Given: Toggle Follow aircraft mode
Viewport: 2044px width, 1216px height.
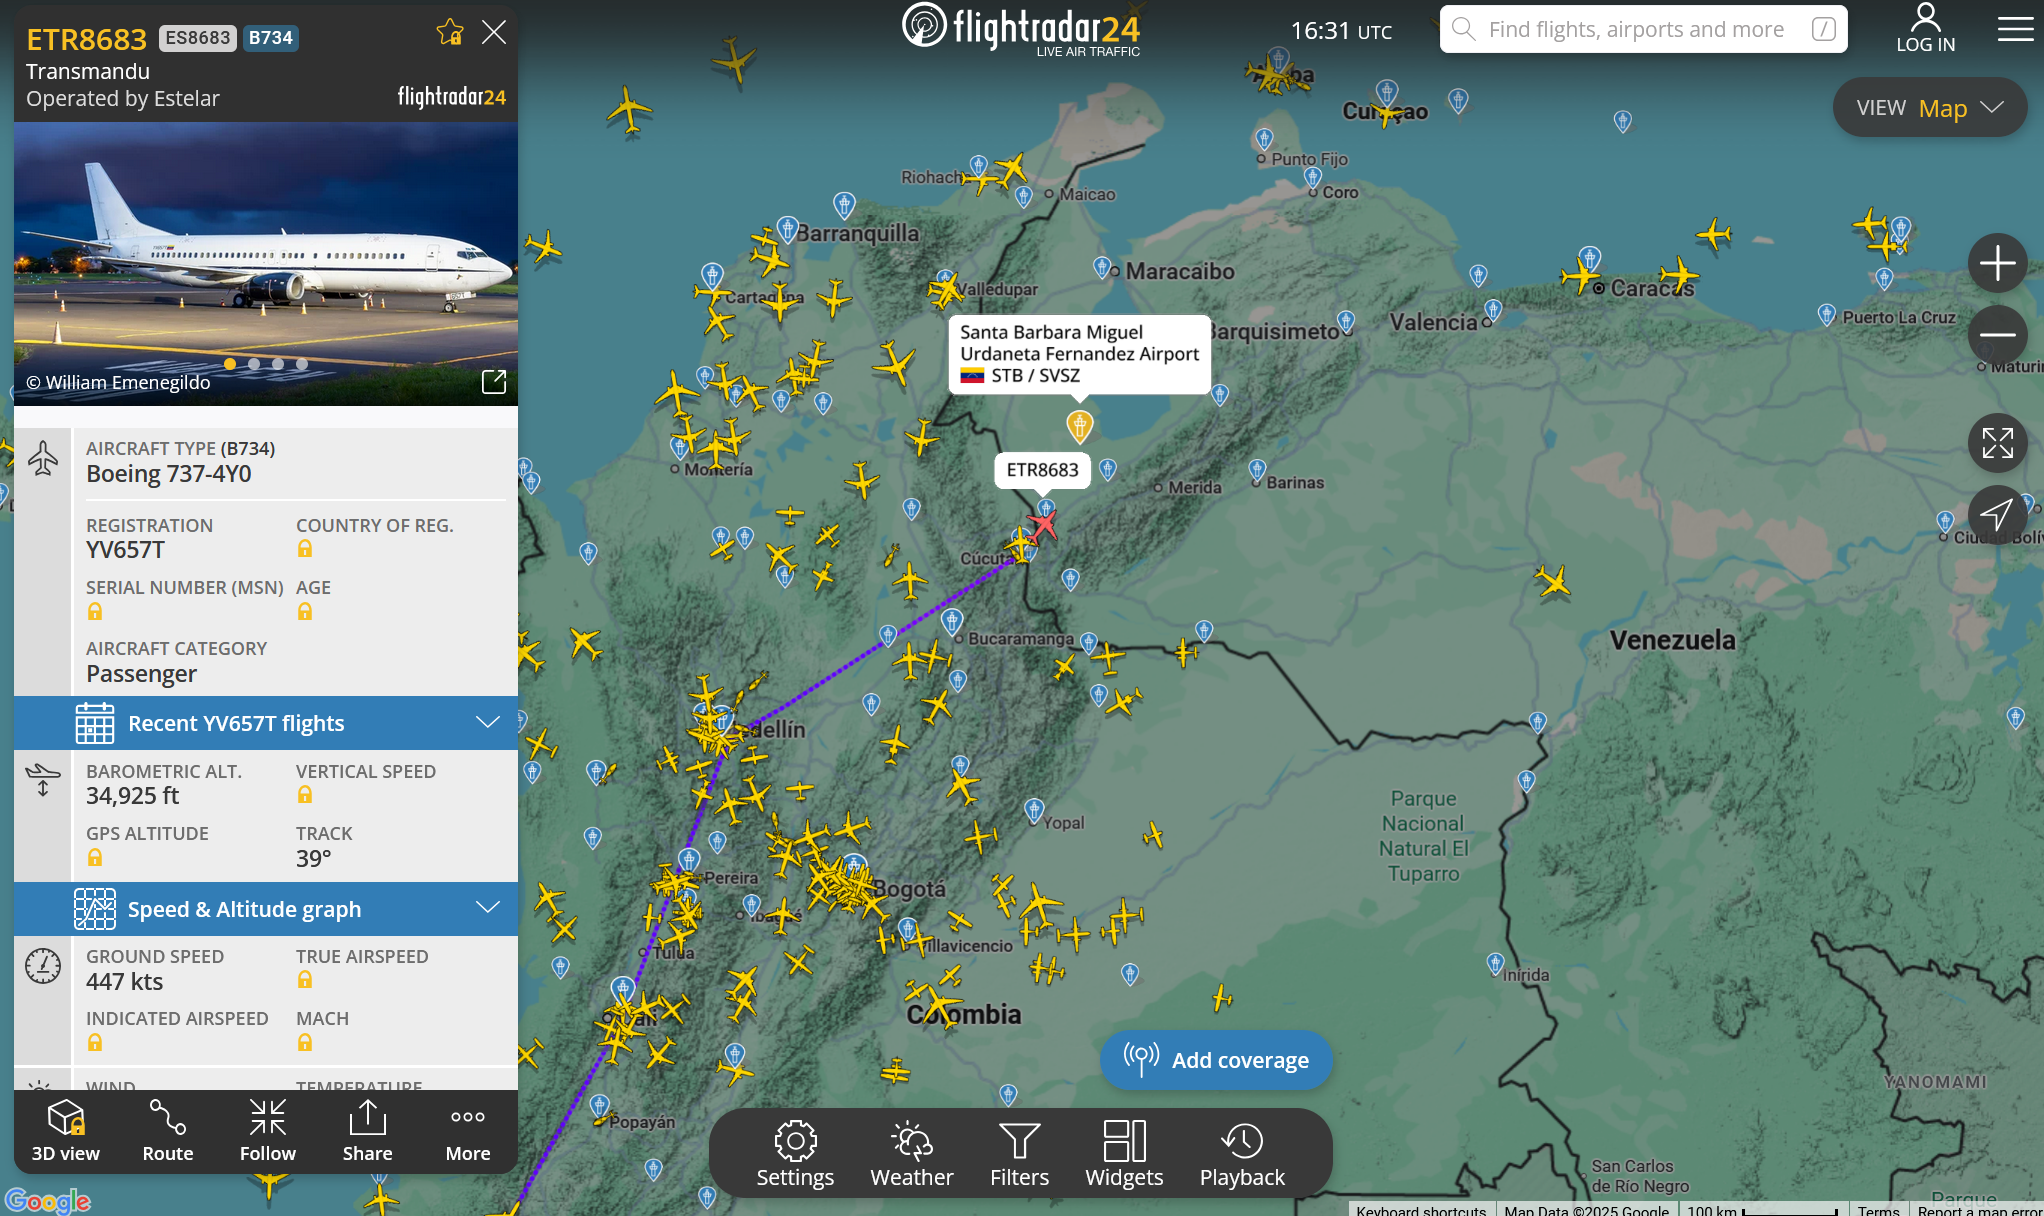Looking at the screenshot, I should click(x=267, y=1130).
